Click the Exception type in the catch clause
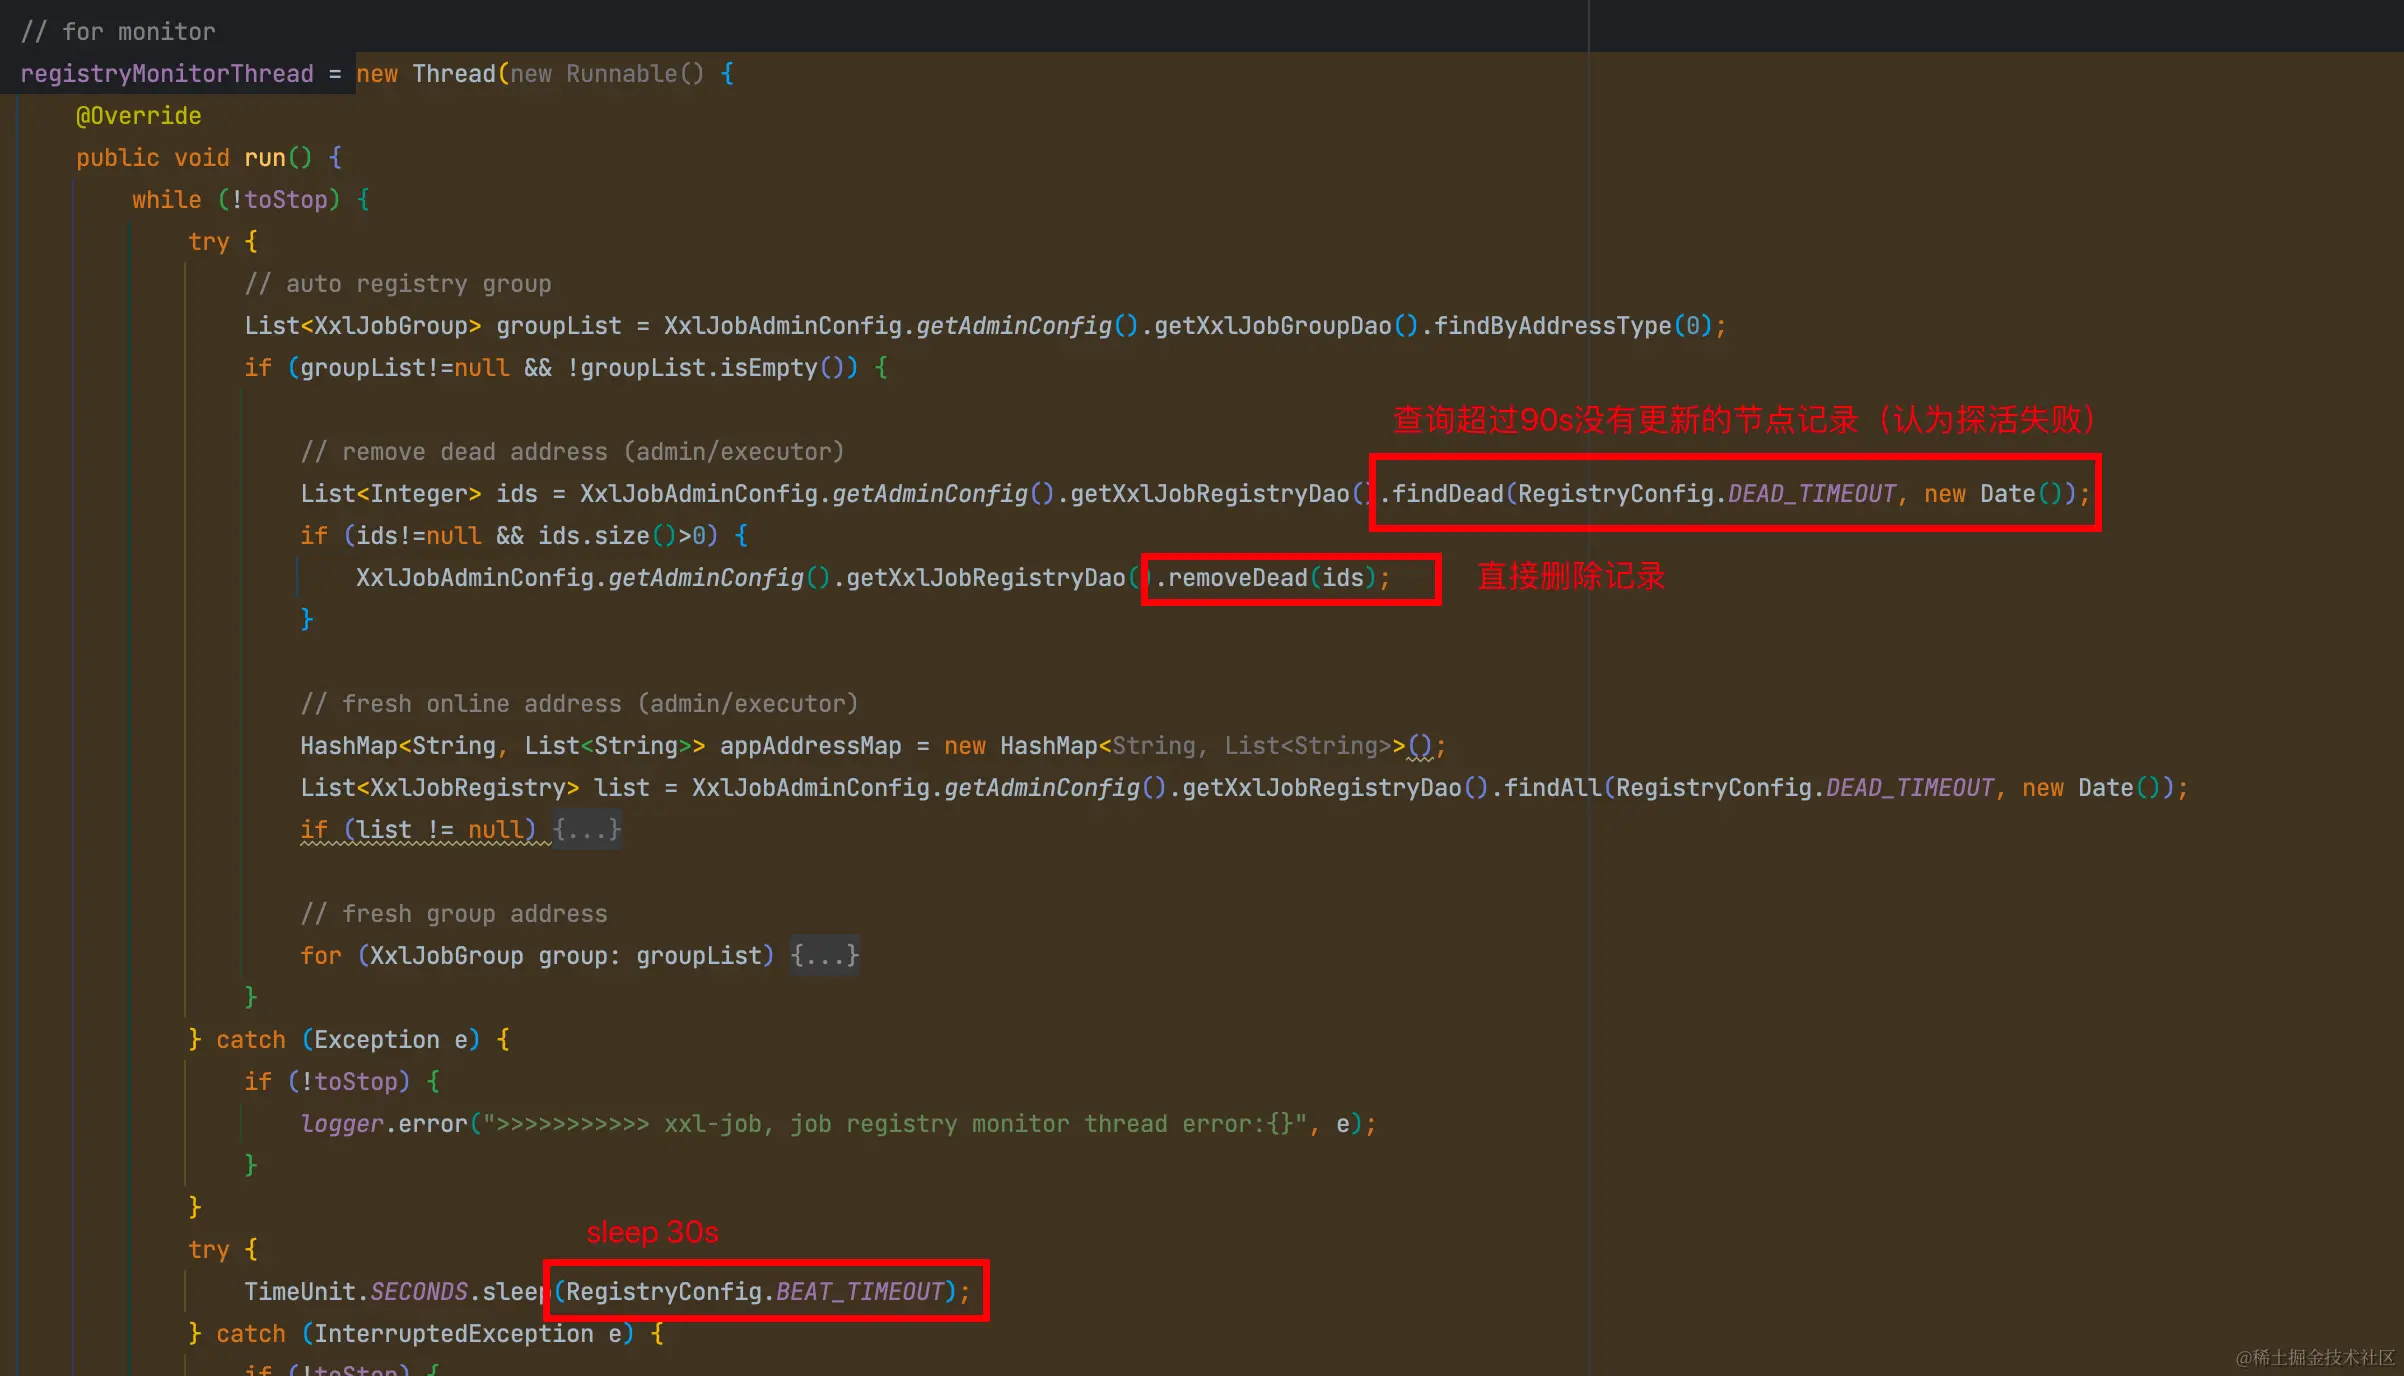Image resolution: width=2404 pixels, height=1376 pixels. [x=377, y=1040]
